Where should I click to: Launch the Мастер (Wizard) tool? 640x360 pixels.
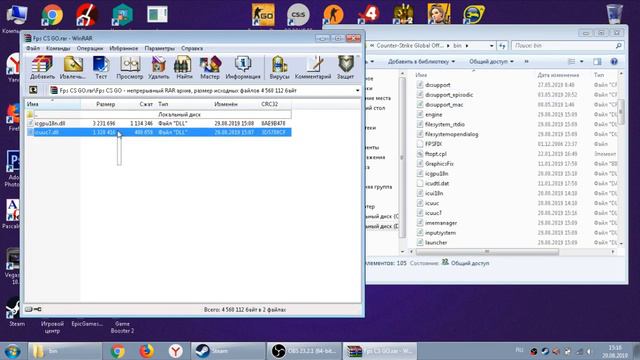(210, 67)
